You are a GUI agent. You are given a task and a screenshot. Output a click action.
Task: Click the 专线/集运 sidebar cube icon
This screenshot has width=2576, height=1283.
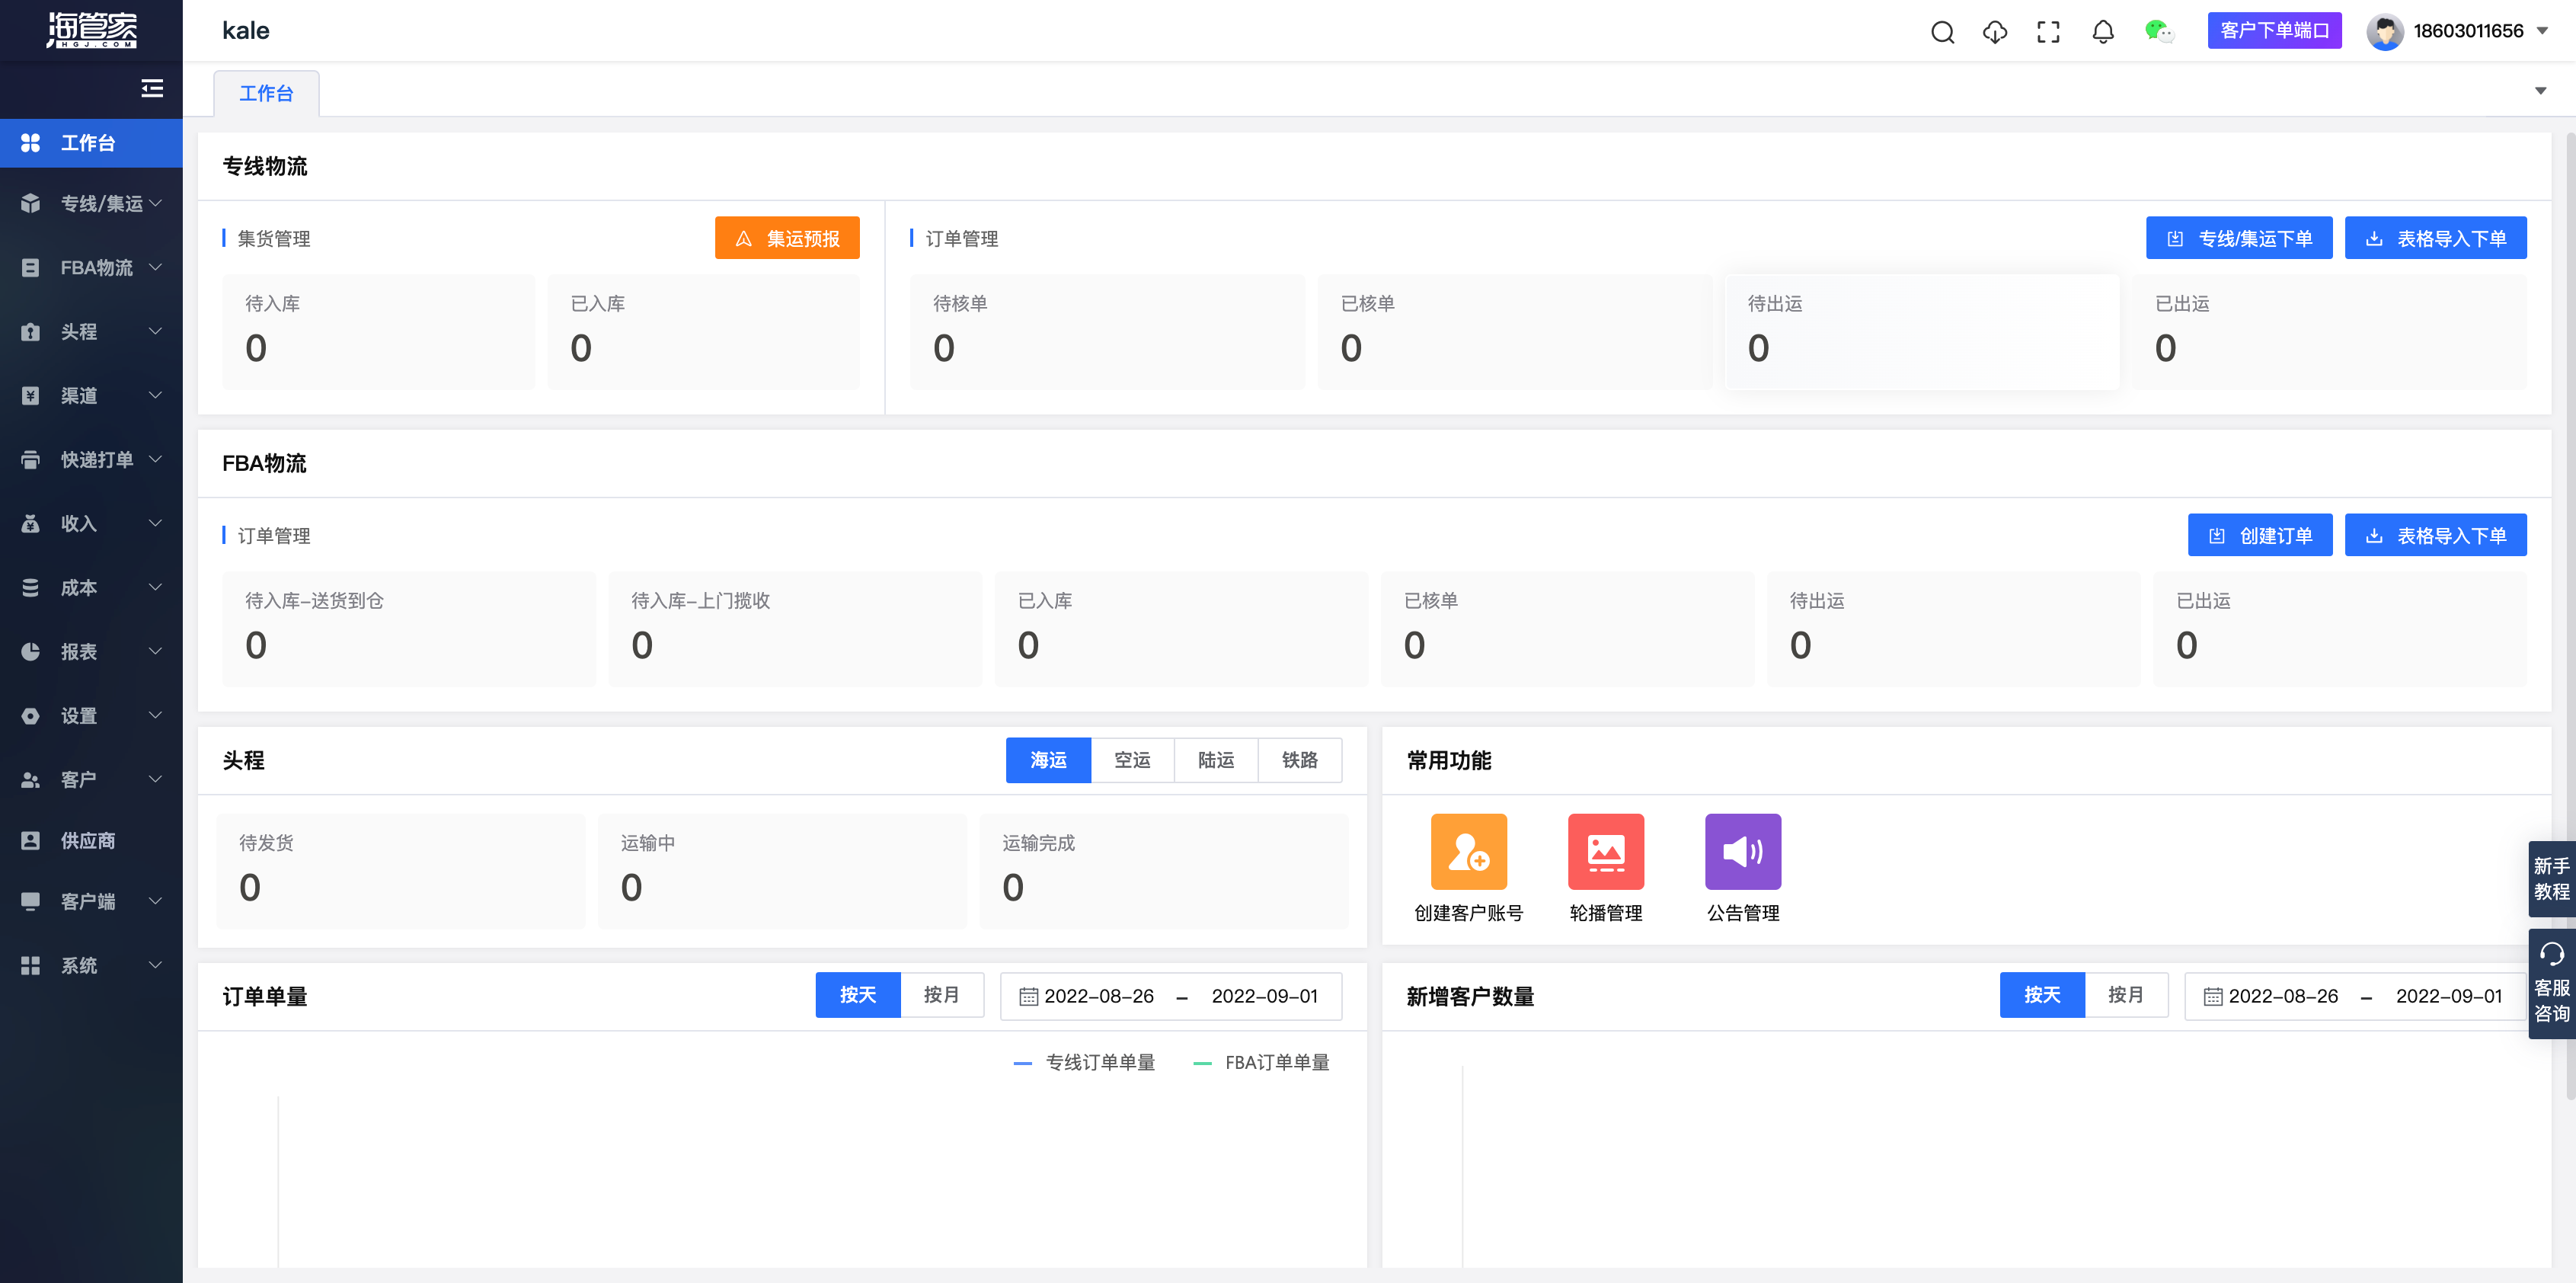[x=31, y=204]
